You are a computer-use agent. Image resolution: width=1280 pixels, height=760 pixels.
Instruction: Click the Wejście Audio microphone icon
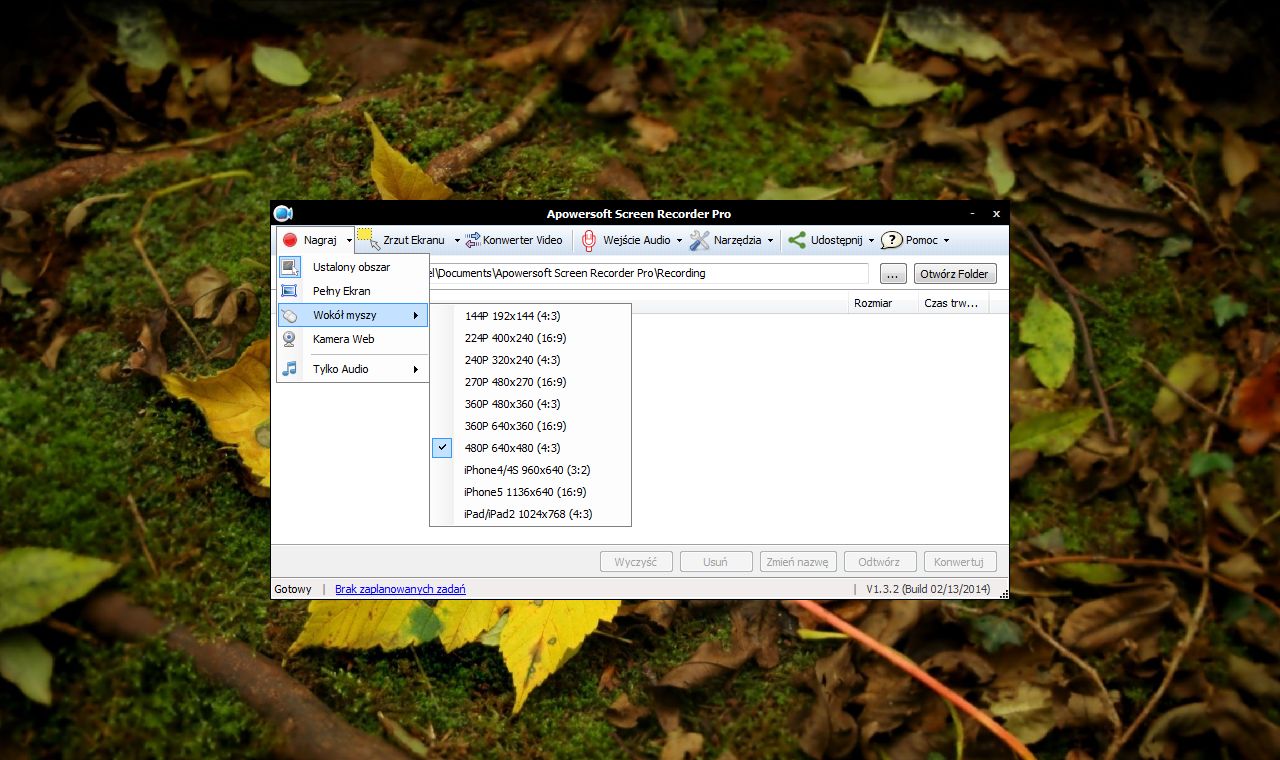click(x=589, y=240)
